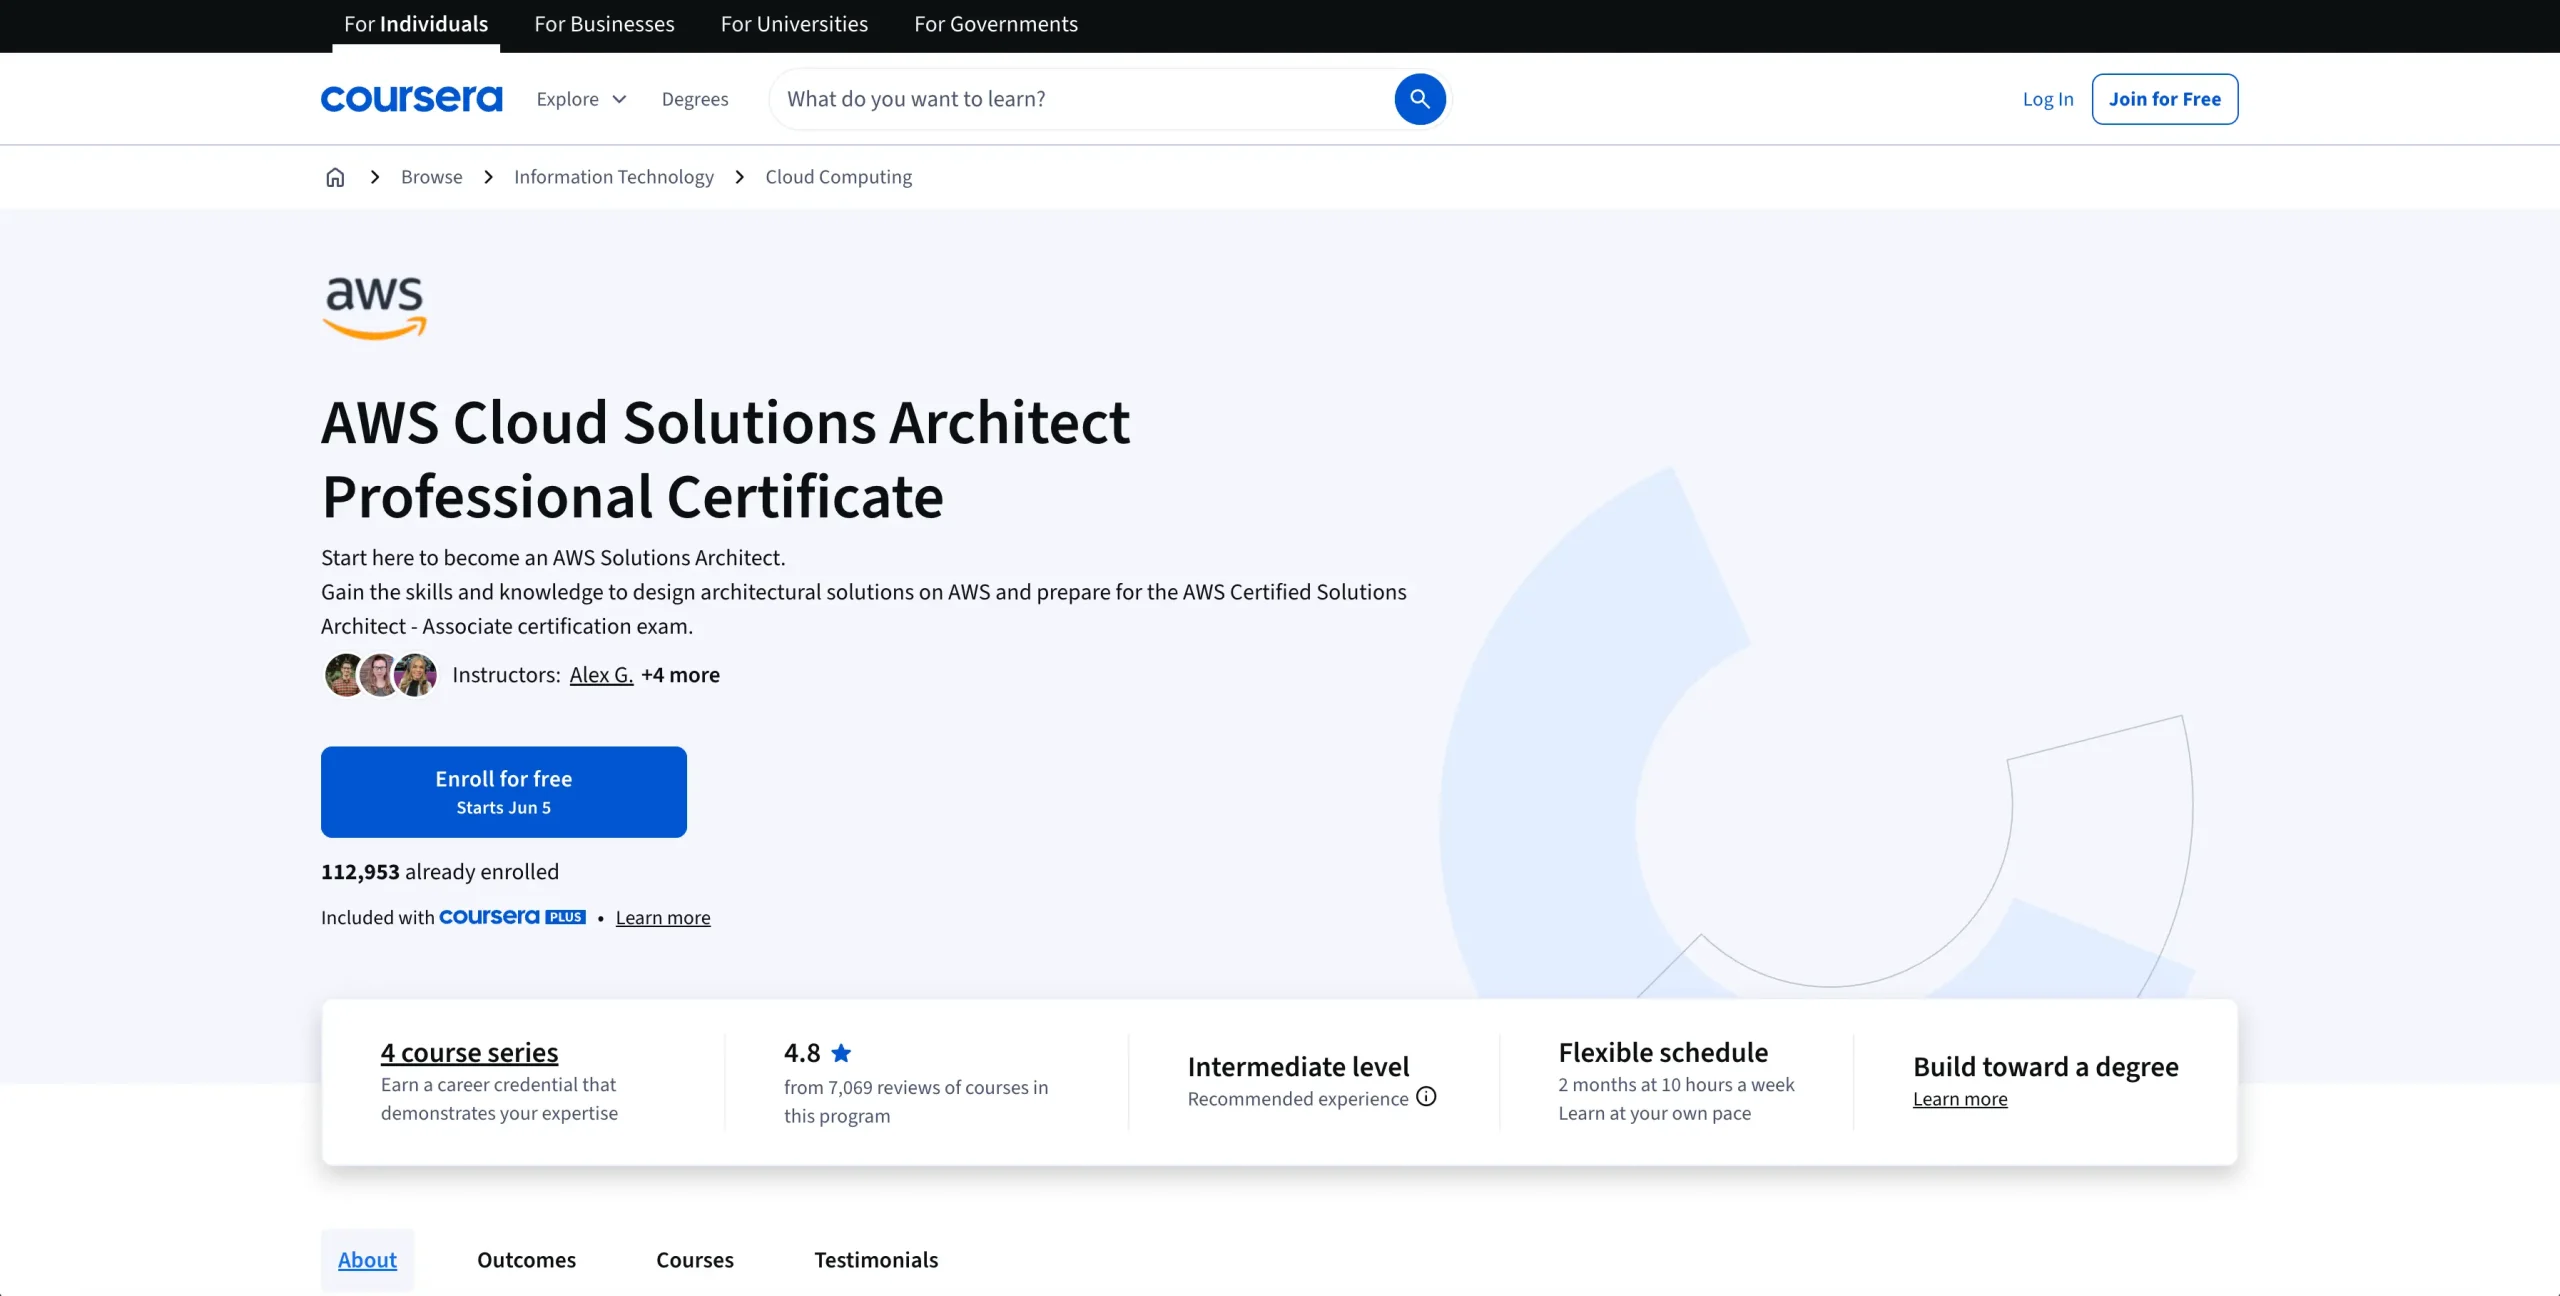Image resolution: width=2560 pixels, height=1296 pixels.
Task: Switch to the About tab
Action: pyautogui.click(x=367, y=1260)
